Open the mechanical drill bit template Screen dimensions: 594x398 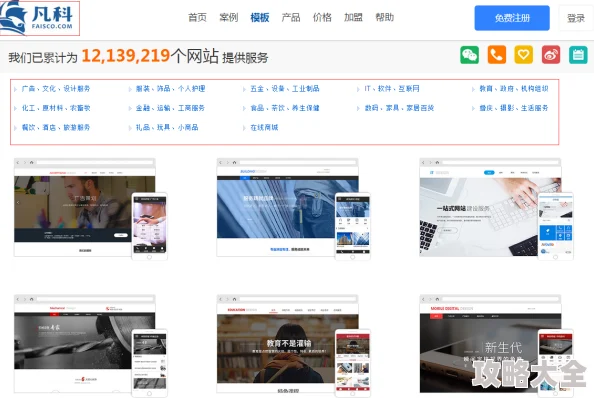[91, 345]
